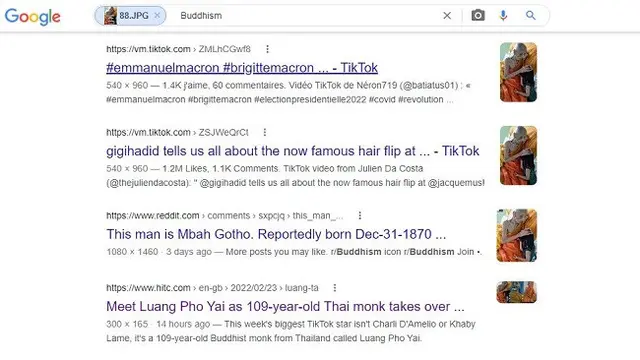Submit search with magnifying glass icon
The width and height of the screenshot is (640, 360).
(531, 16)
